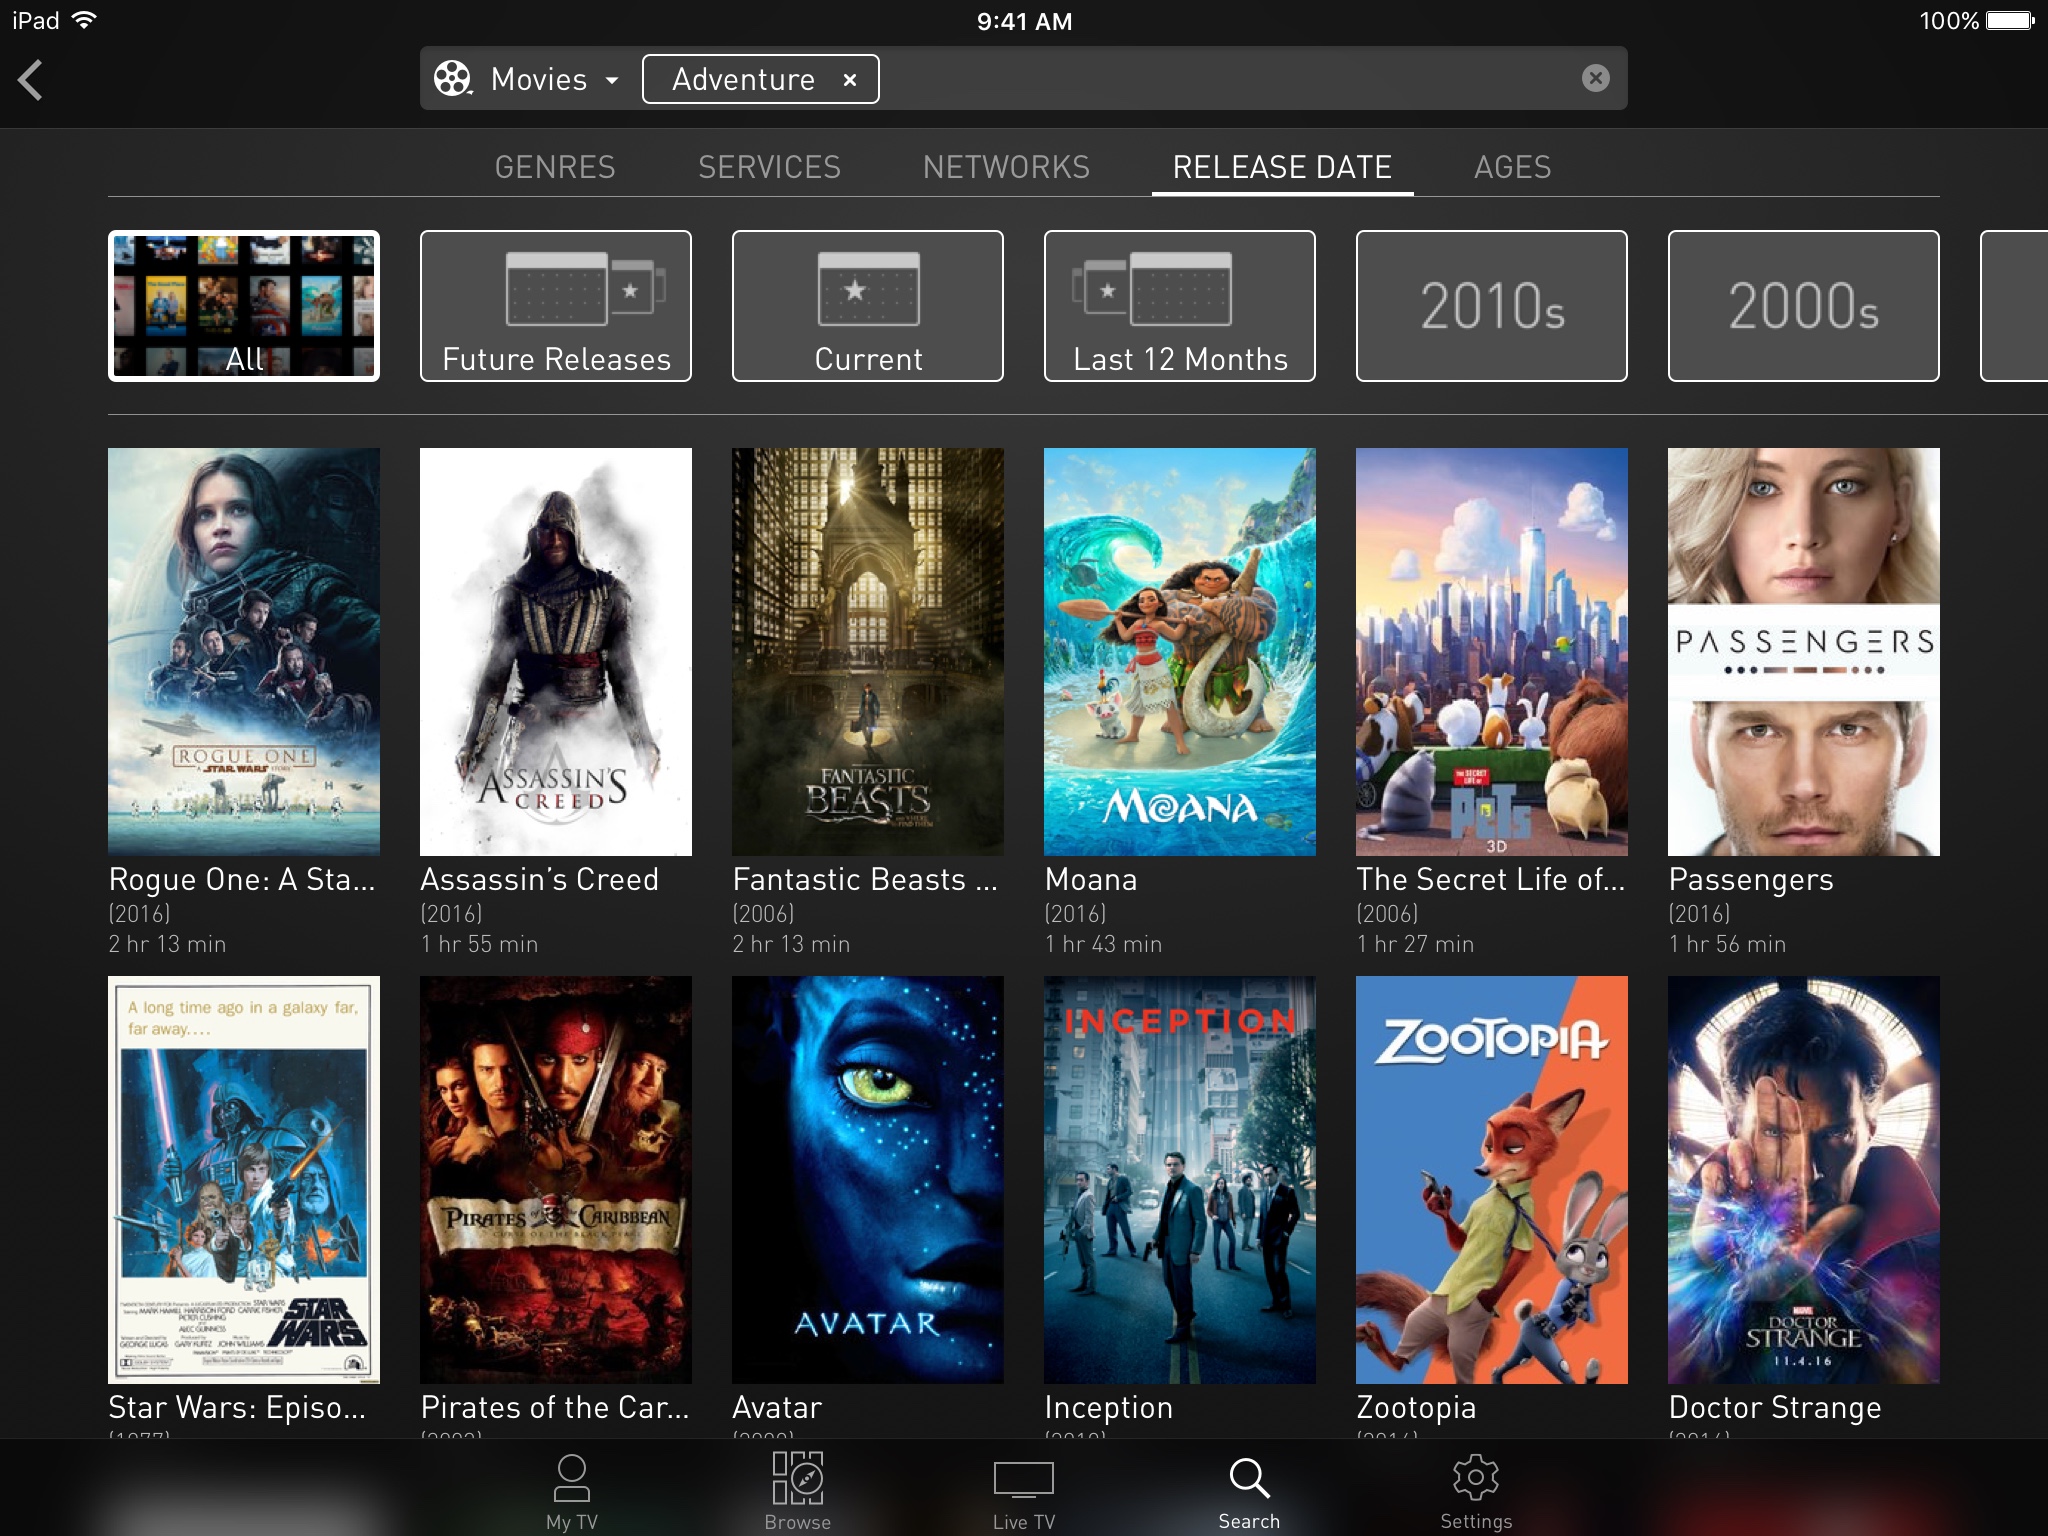This screenshot has height=1536, width=2048.
Task: Open the NETWORKS tab
Action: [x=1006, y=167]
